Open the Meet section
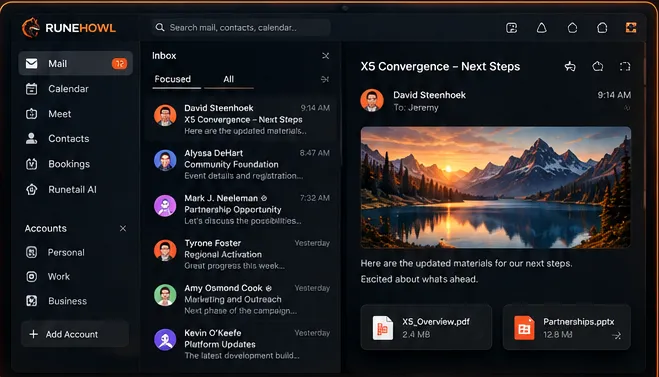The image size is (659, 377). click(59, 114)
